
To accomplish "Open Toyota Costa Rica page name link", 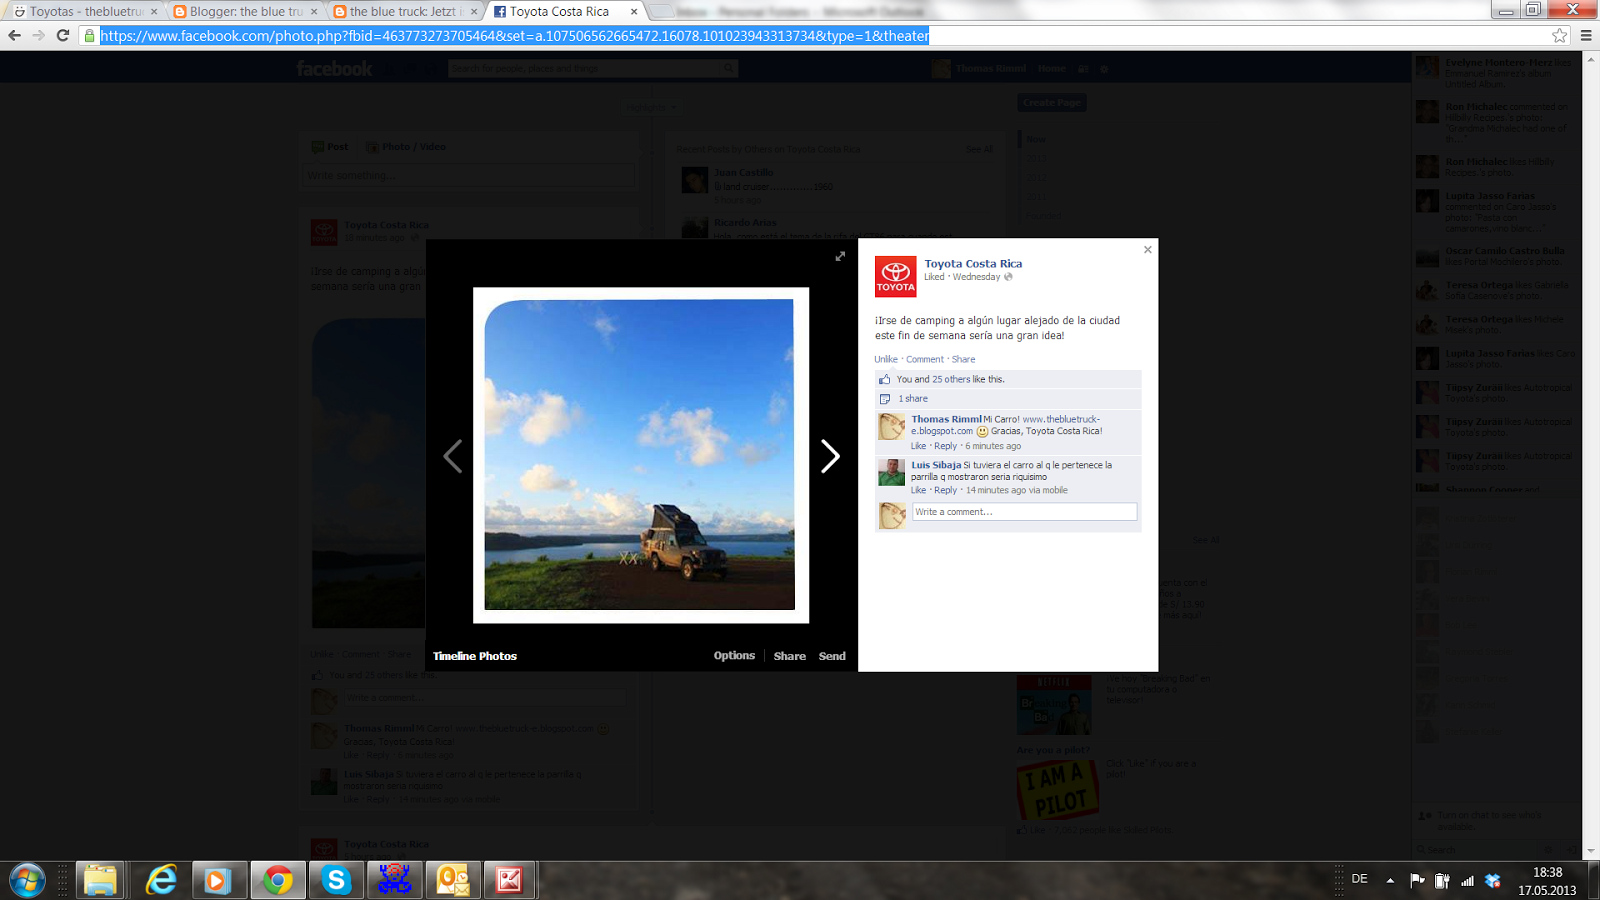I will (973, 264).
